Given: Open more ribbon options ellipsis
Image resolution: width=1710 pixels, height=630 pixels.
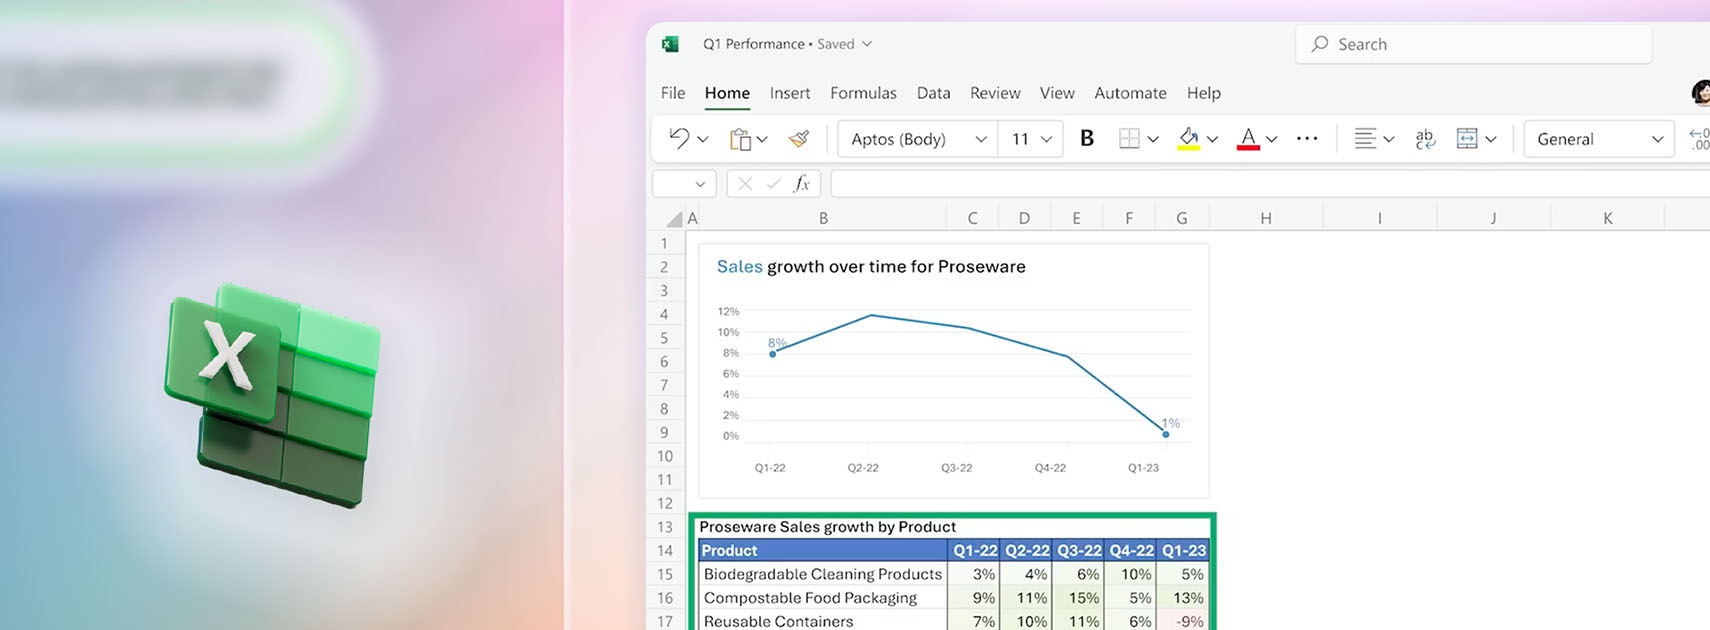Looking at the screenshot, I should pos(1307,139).
